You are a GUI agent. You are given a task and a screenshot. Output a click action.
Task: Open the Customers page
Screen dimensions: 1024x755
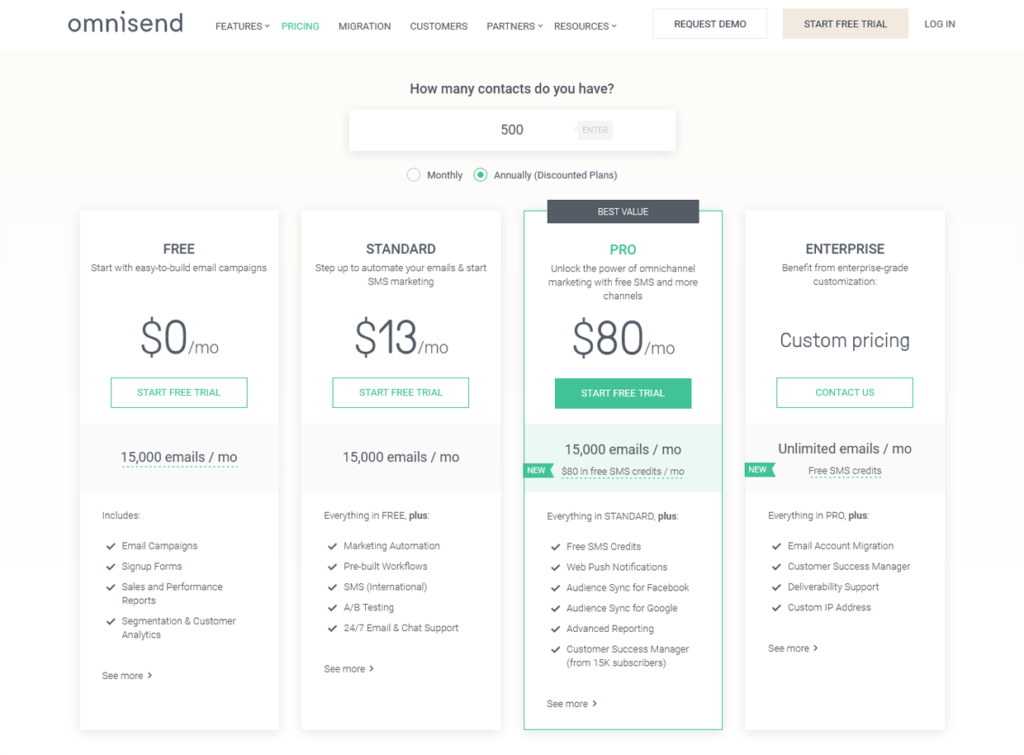click(438, 26)
